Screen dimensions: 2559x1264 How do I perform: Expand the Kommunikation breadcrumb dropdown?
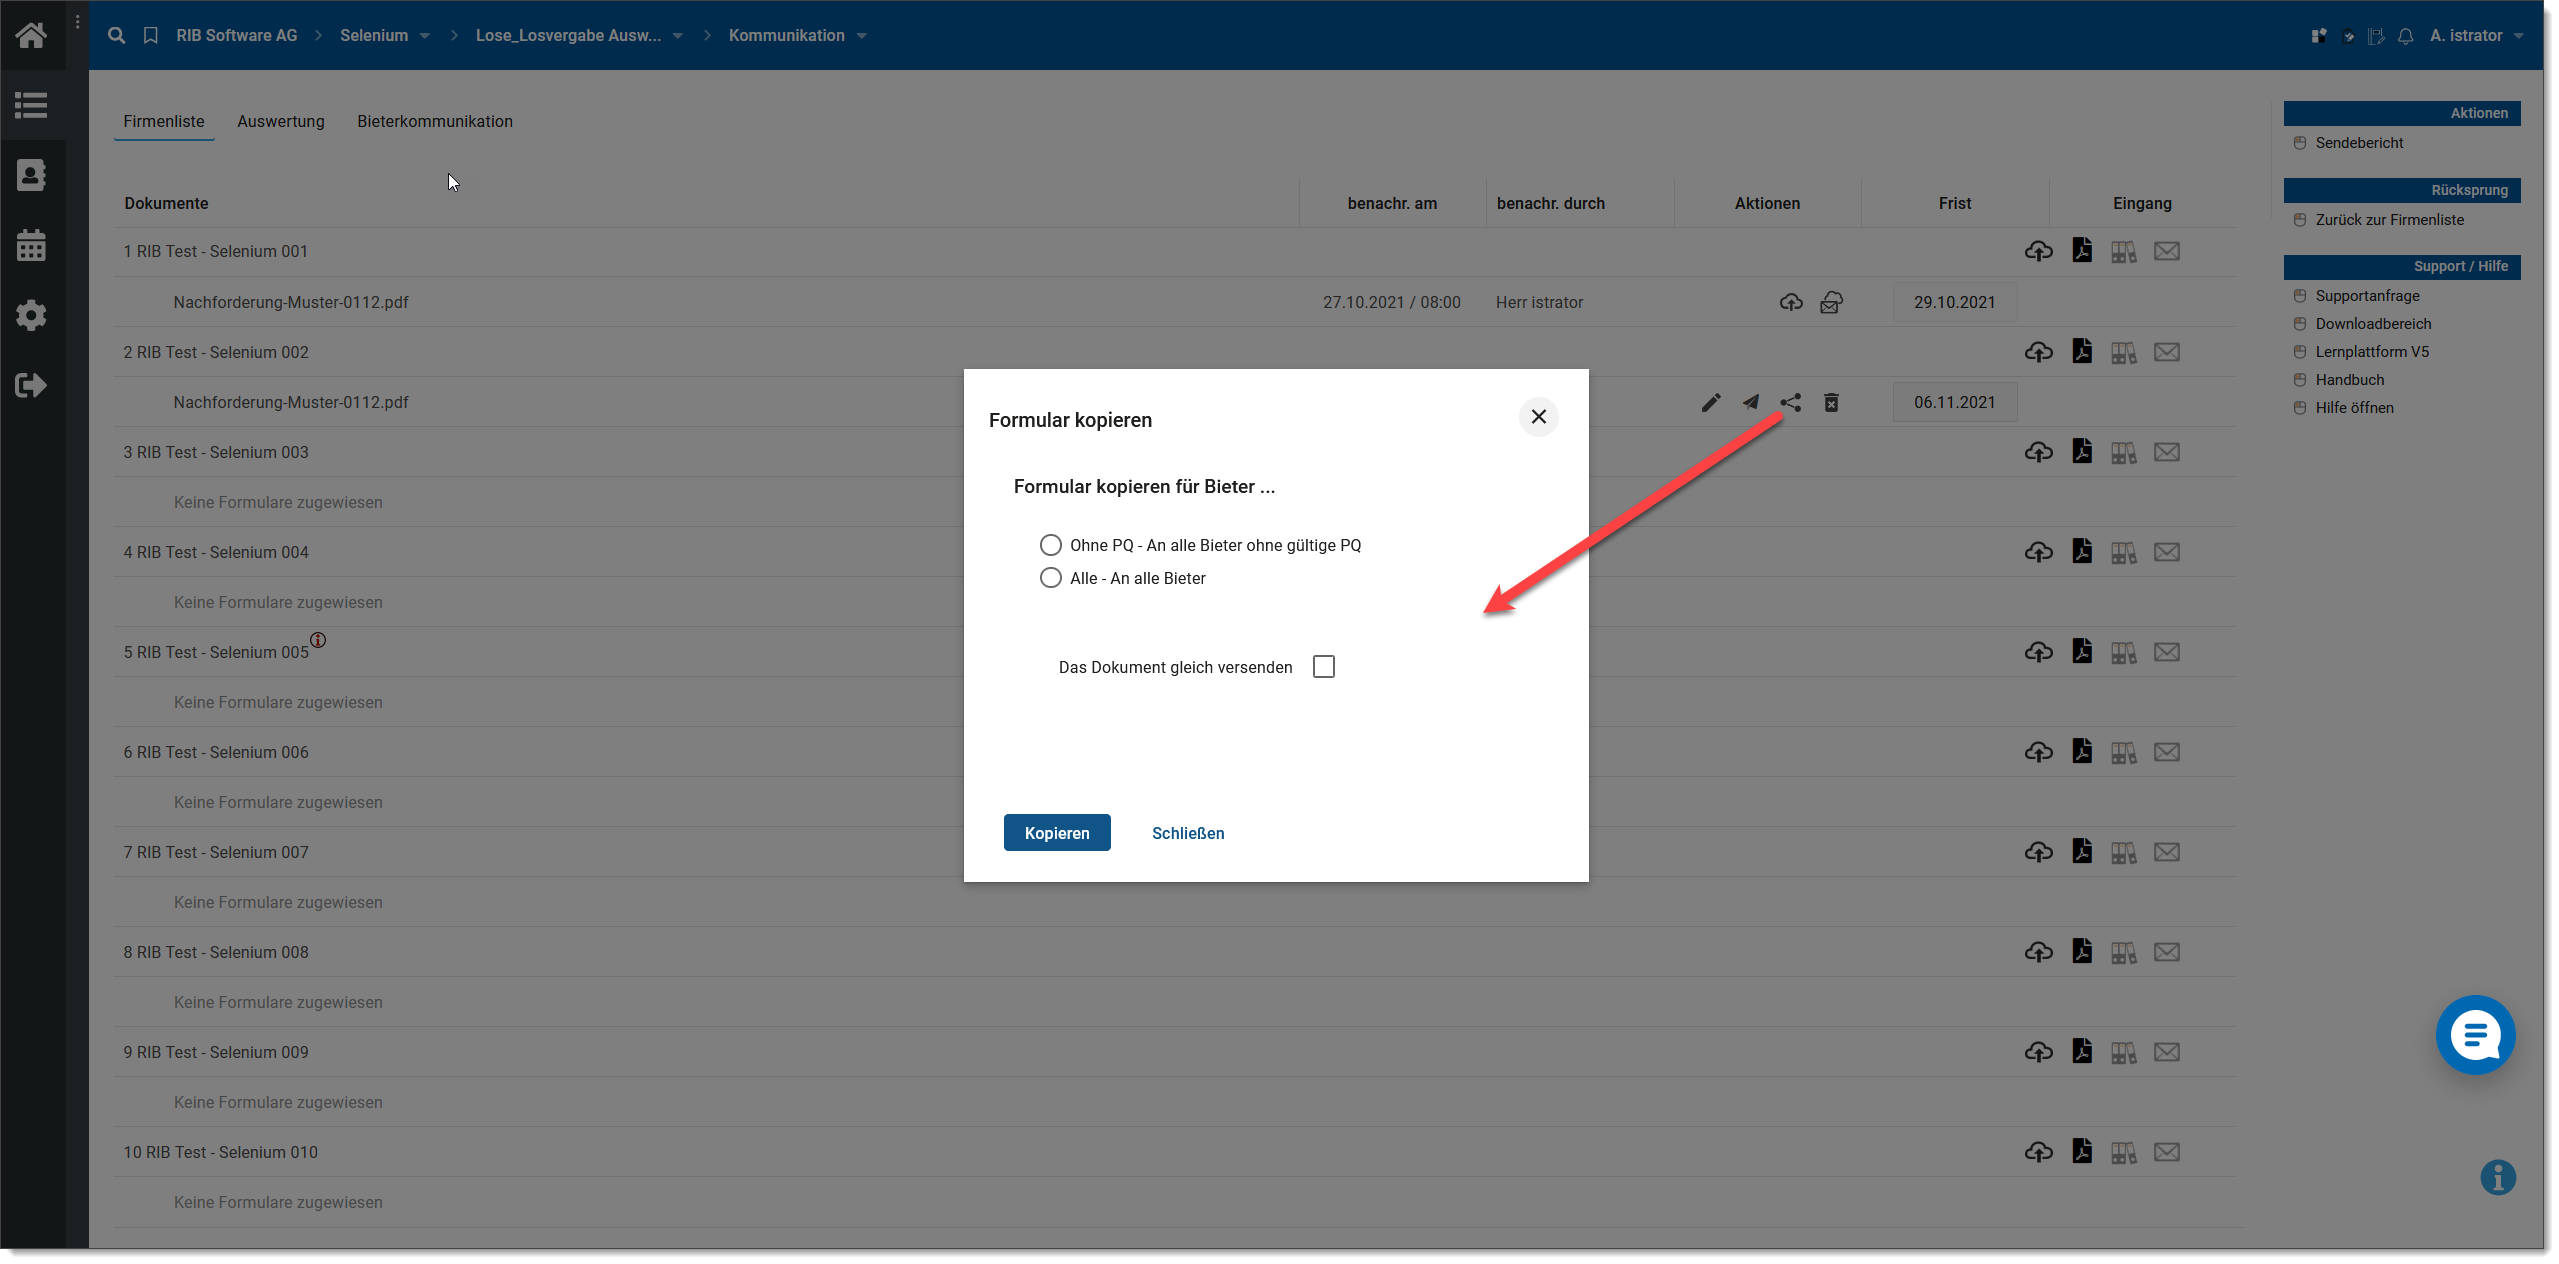coord(861,36)
